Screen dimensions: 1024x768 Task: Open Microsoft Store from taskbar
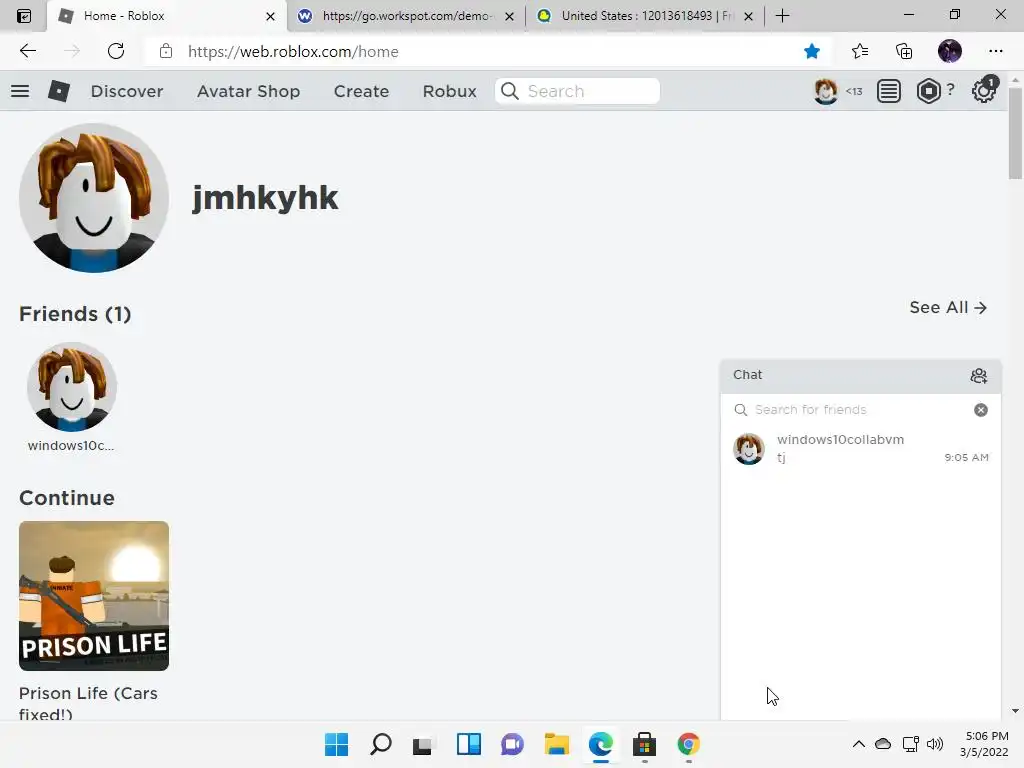[645, 744]
